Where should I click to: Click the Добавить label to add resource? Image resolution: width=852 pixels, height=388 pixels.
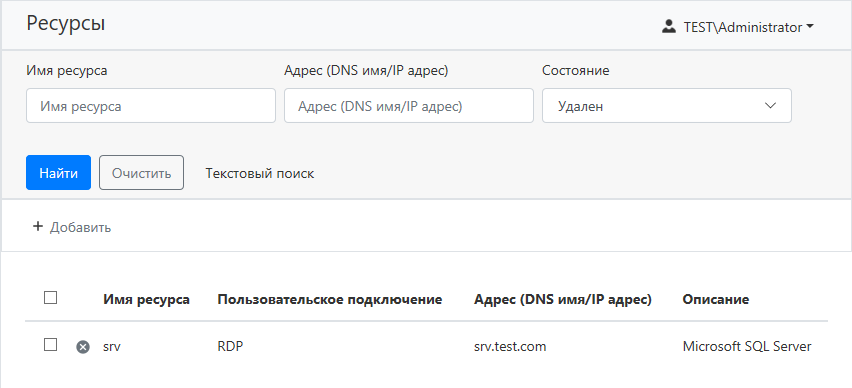[80, 227]
